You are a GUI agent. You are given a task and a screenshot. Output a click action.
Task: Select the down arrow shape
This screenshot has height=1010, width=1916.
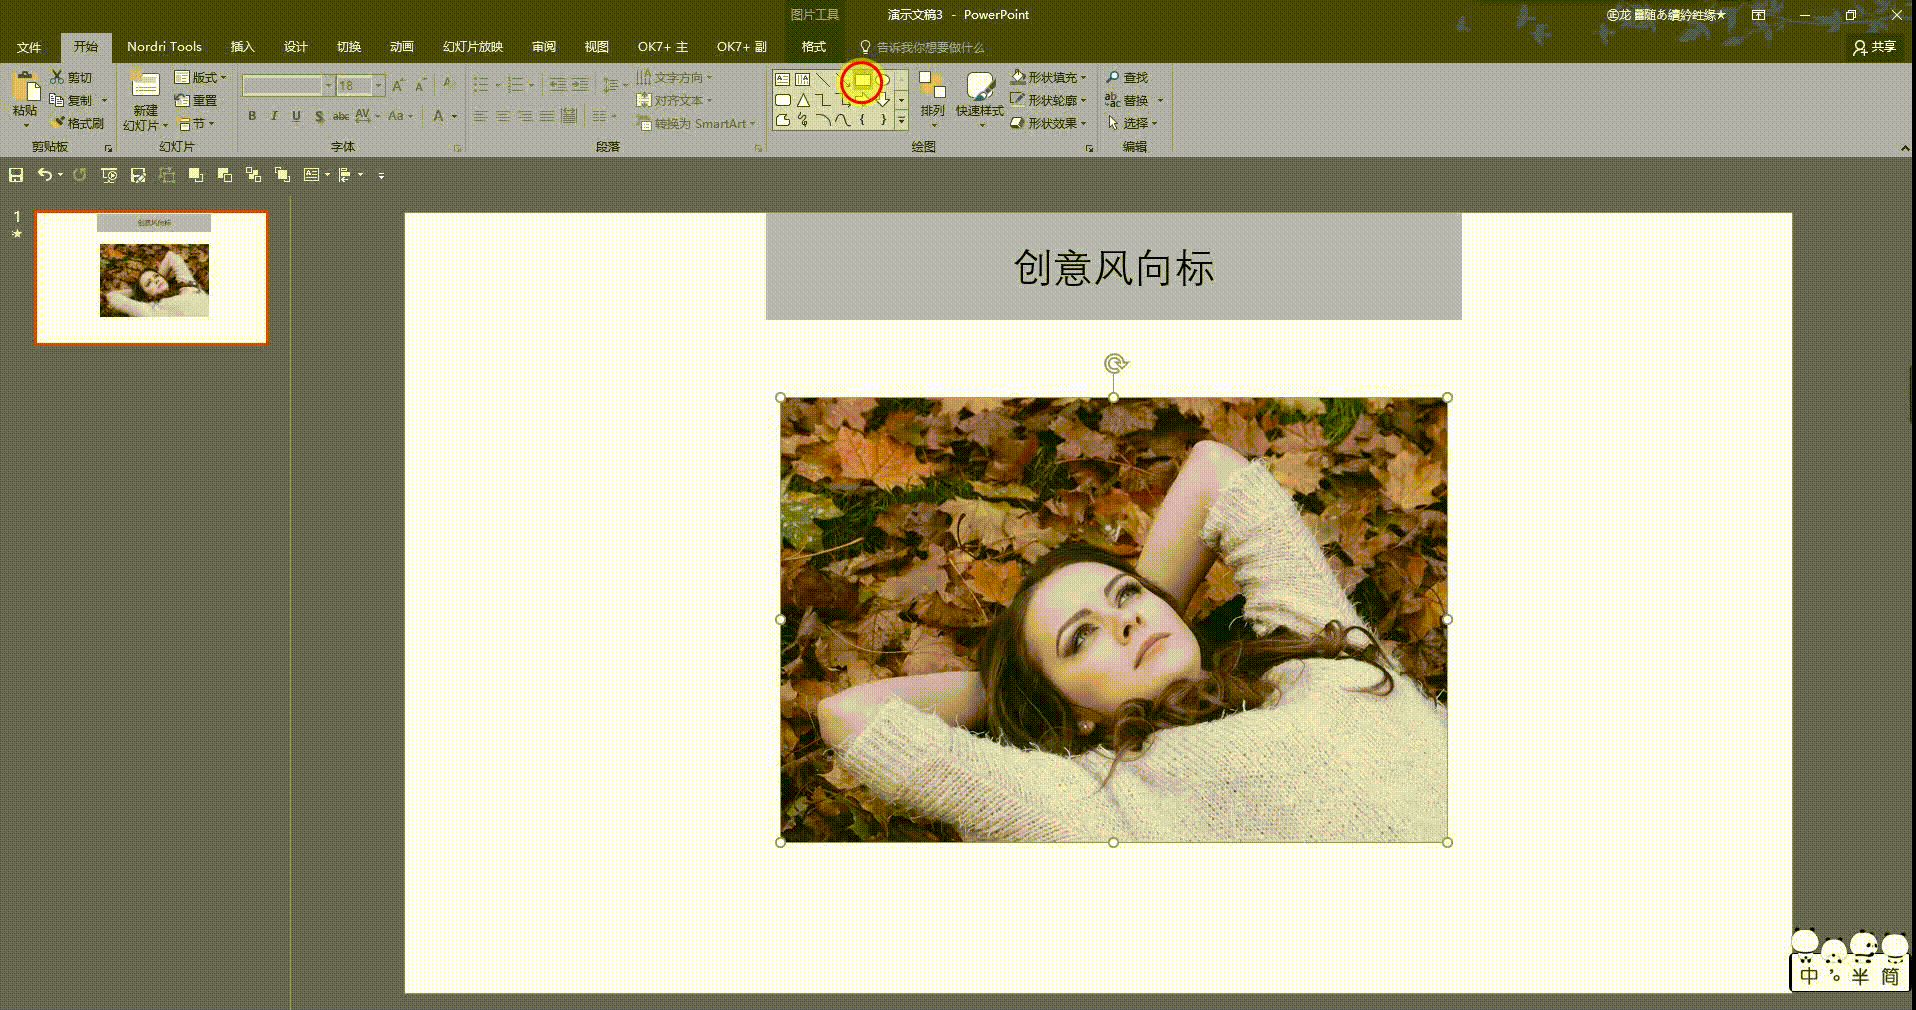[x=882, y=100]
